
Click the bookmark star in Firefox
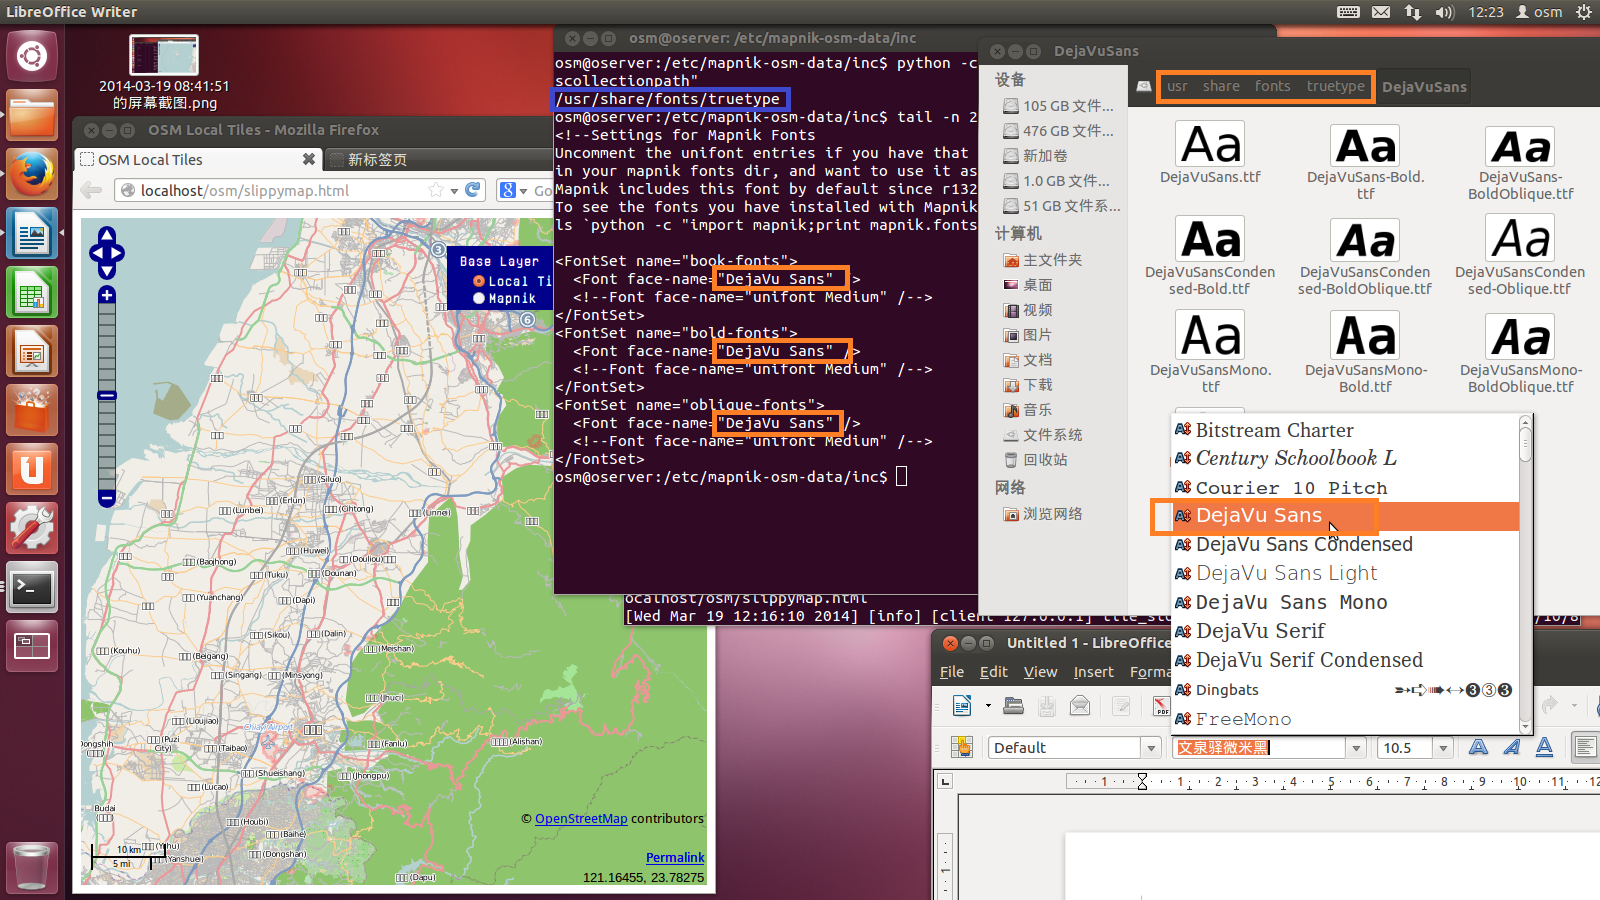point(436,190)
